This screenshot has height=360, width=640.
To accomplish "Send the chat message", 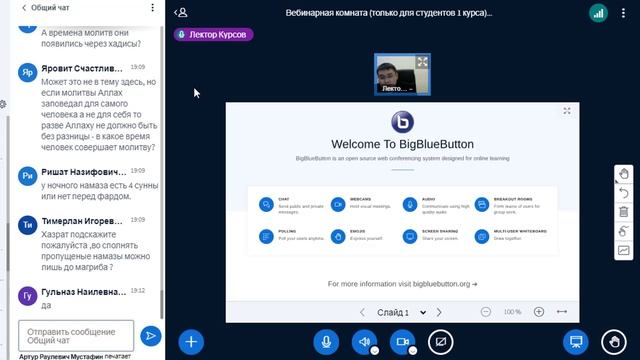I will pyautogui.click(x=151, y=336).
